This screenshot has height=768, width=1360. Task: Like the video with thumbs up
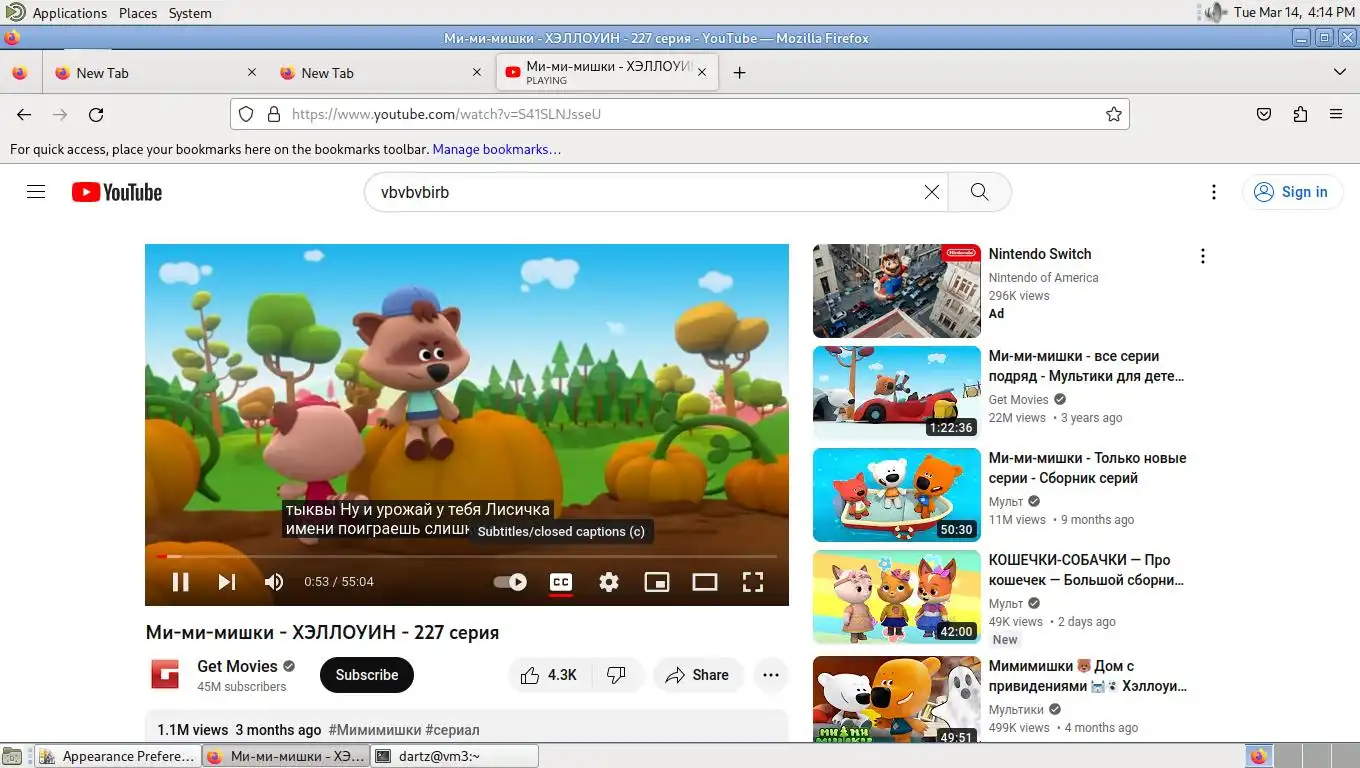click(549, 675)
